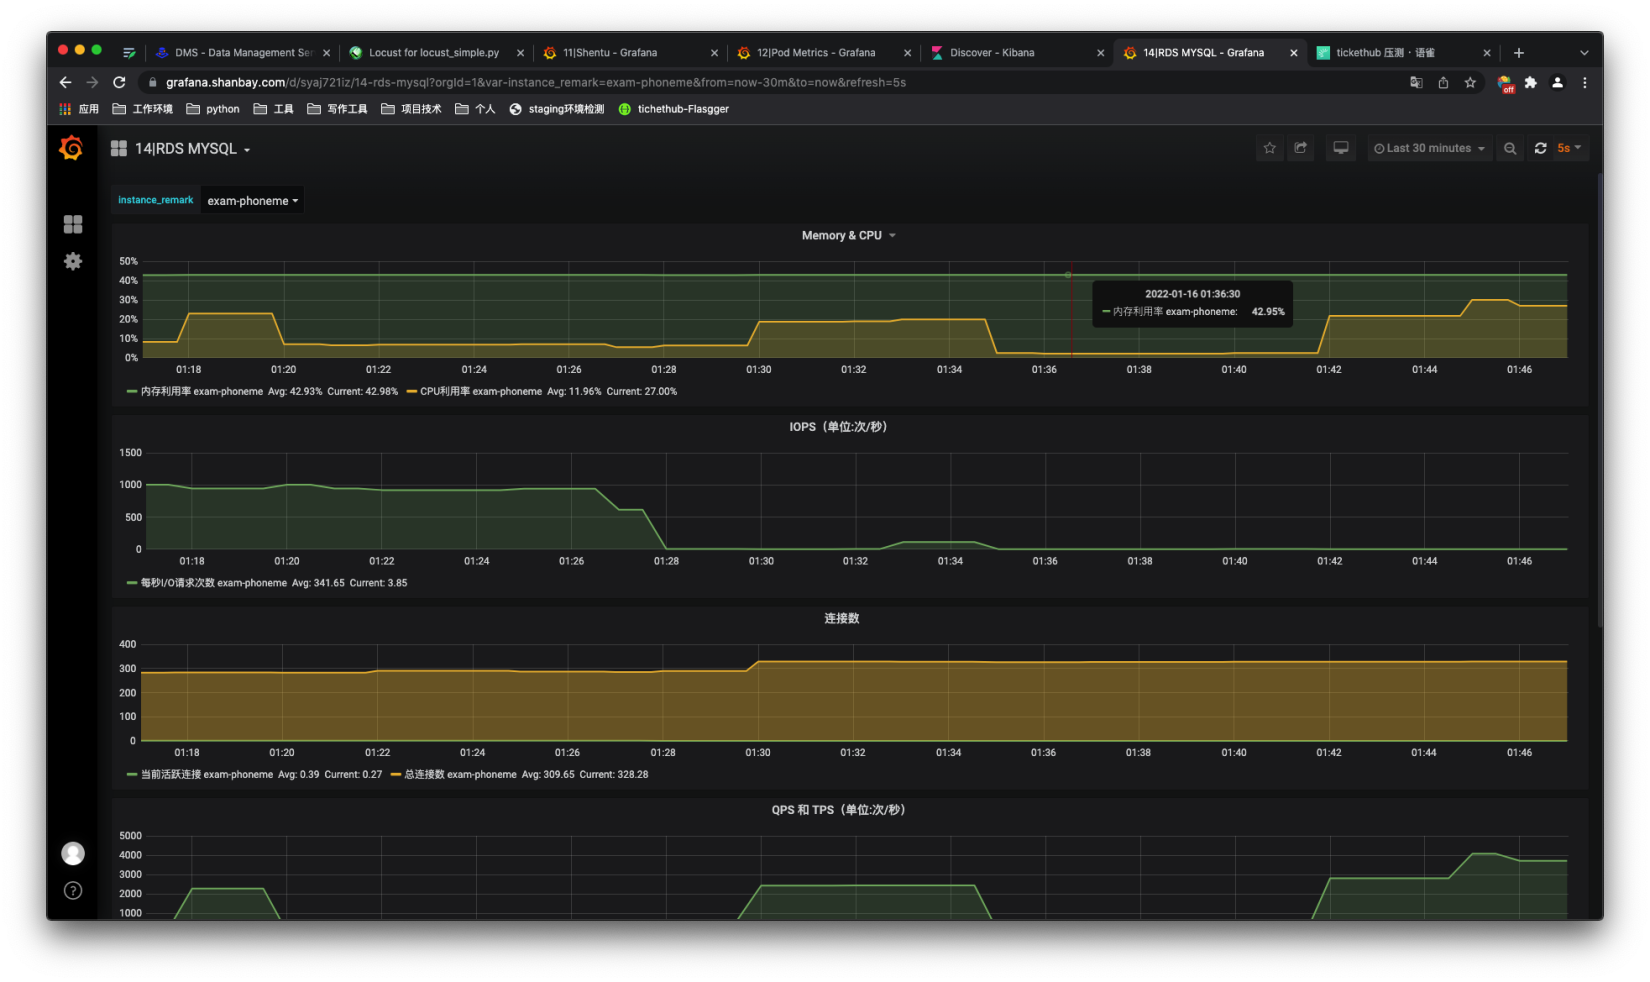Bookmark this page with star icon
Image resolution: width=1650 pixels, height=982 pixels.
pos(1470,82)
